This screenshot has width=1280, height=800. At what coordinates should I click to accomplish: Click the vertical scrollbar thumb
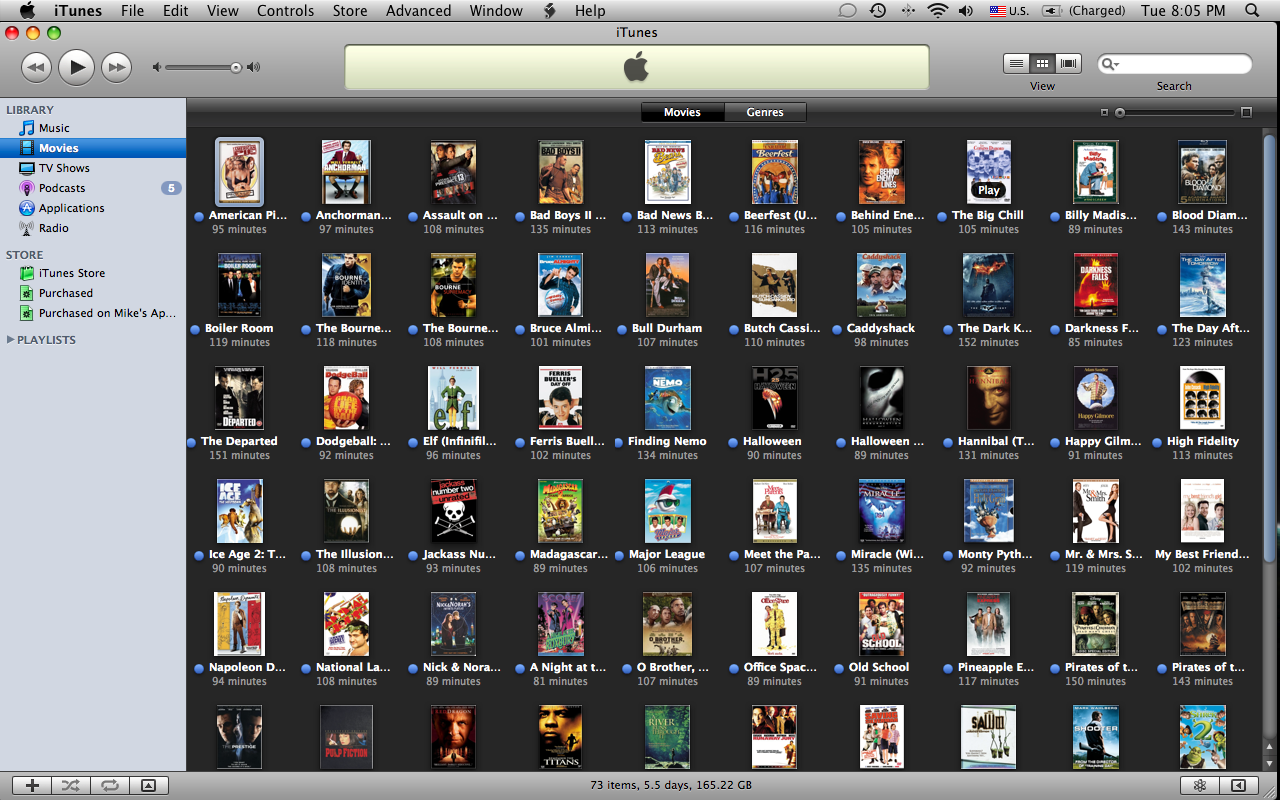[x=1270, y=350]
